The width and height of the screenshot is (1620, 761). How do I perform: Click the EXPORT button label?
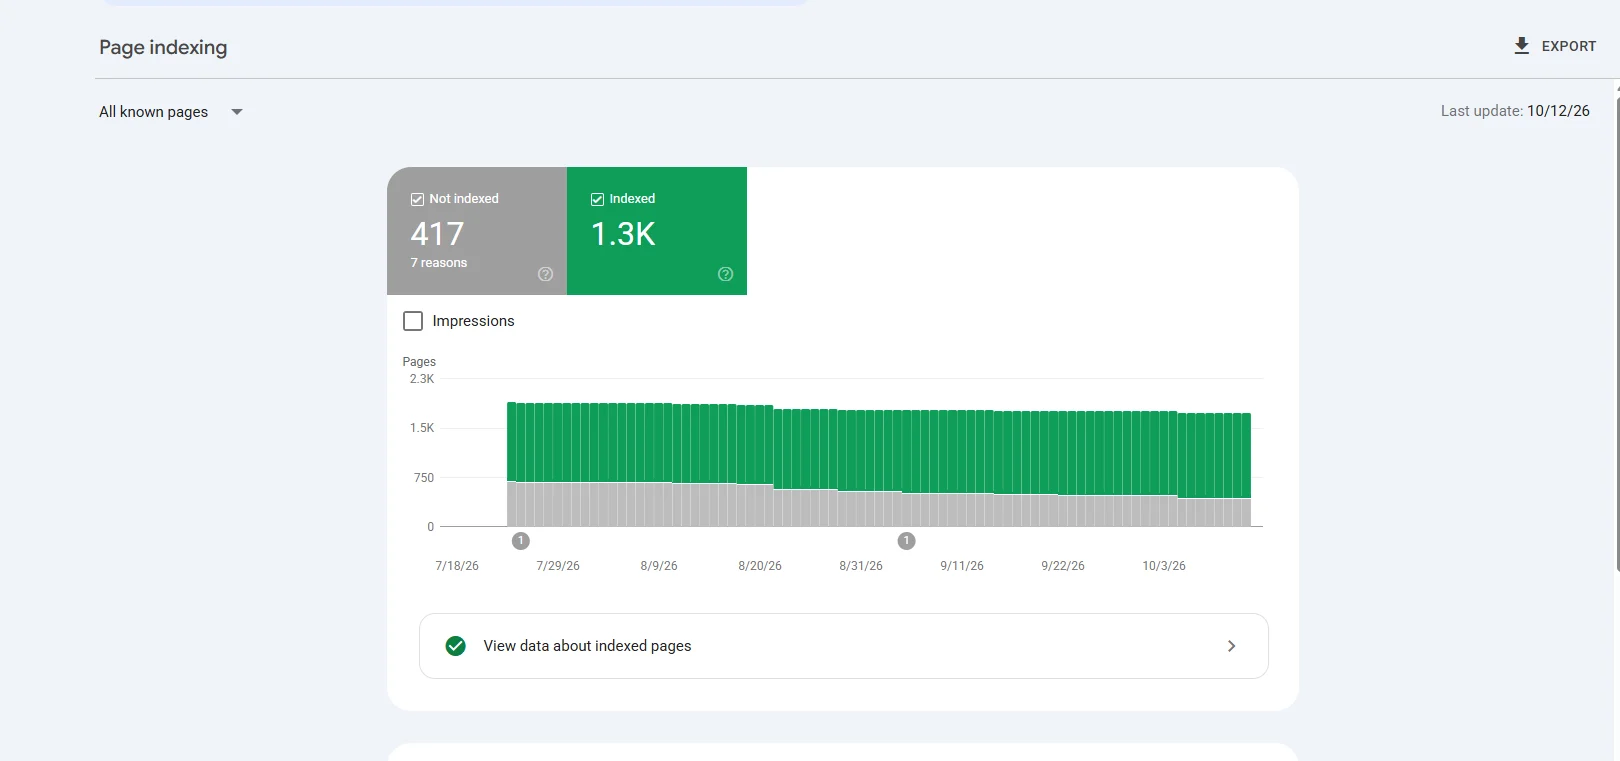(1568, 46)
